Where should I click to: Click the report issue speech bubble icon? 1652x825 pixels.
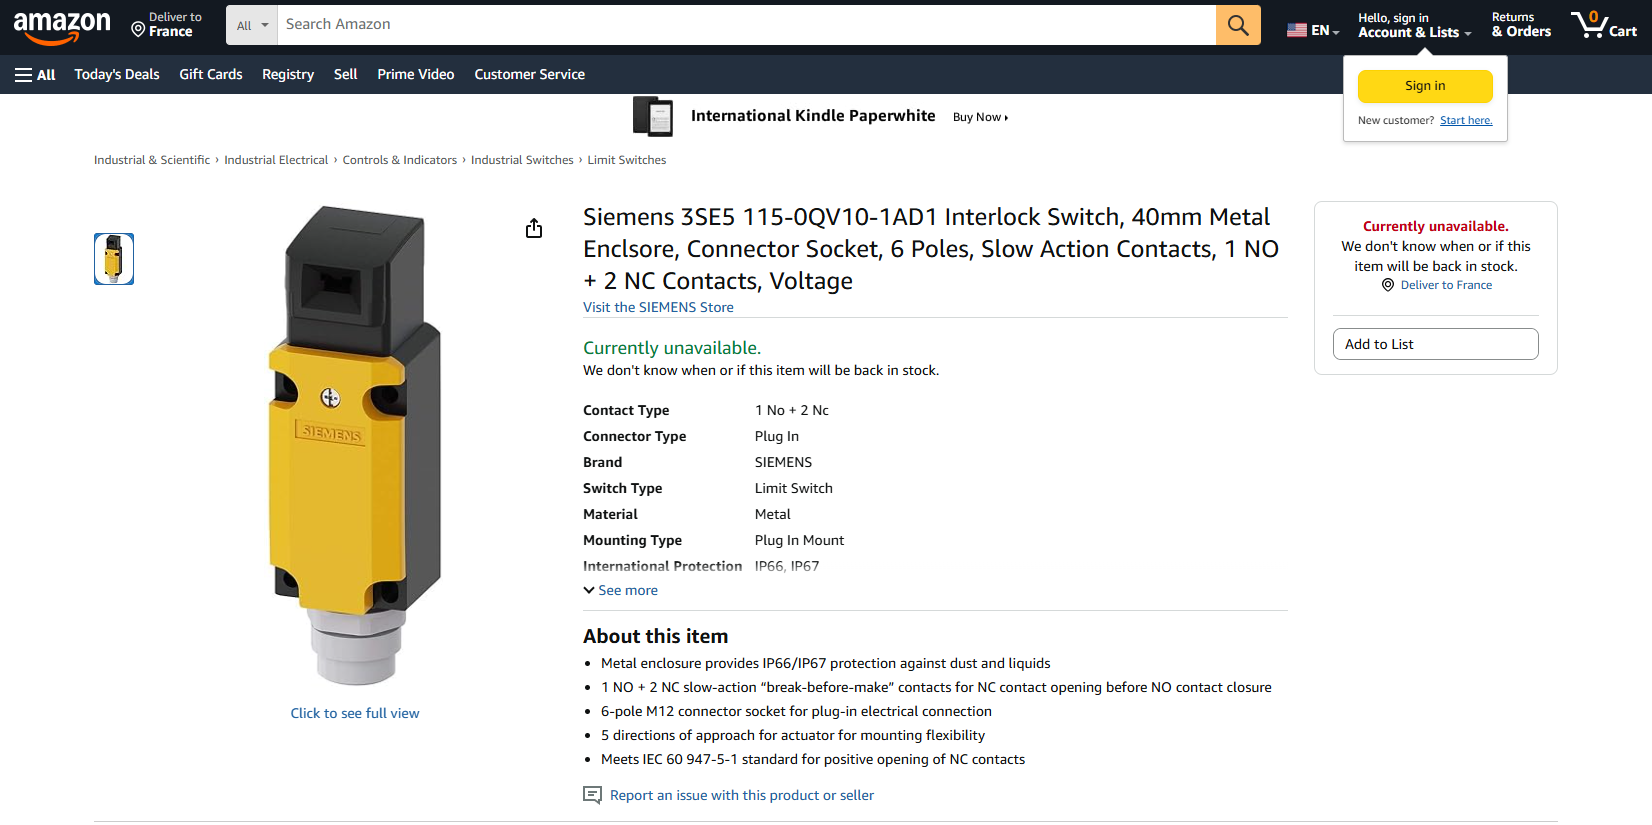click(x=592, y=795)
